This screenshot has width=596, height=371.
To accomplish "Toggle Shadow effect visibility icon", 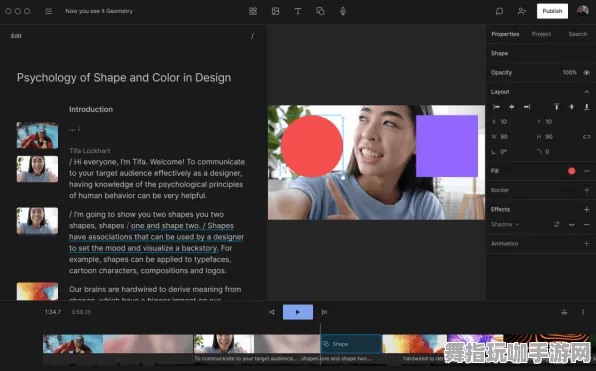I will click(x=571, y=225).
